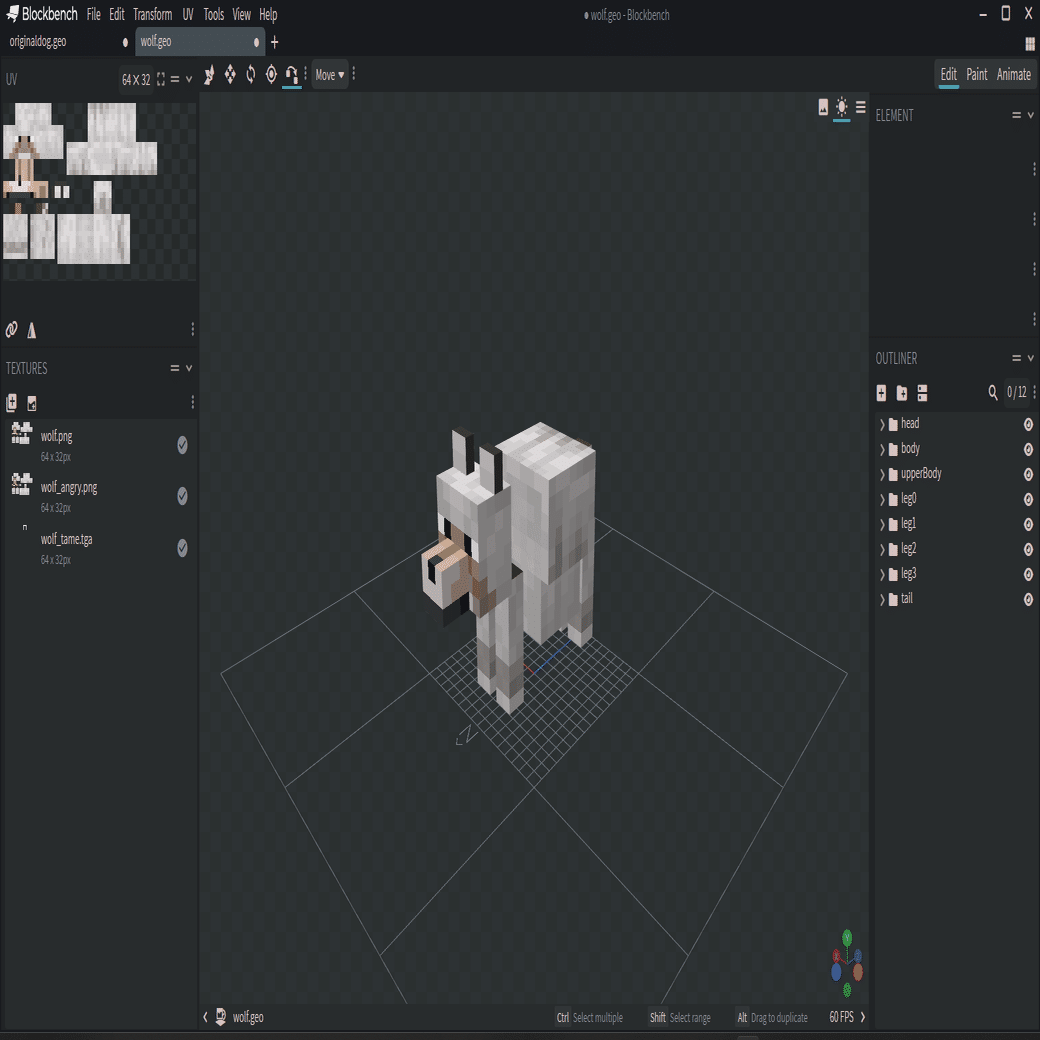The image size is (1040, 1040).
Task: Toggle visibility of upperBody group
Action: click(x=1028, y=474)
